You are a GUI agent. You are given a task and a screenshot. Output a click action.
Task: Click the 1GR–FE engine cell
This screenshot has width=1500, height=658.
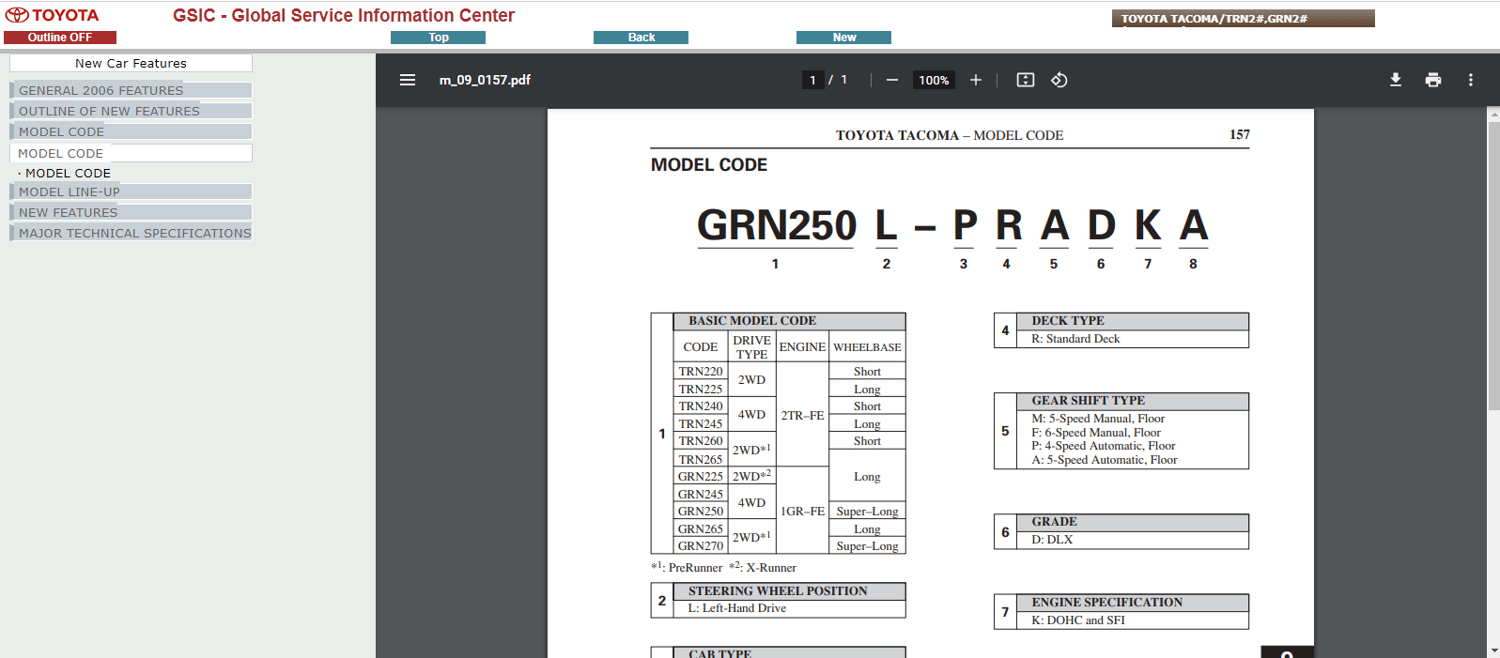[x=802, y=511]
